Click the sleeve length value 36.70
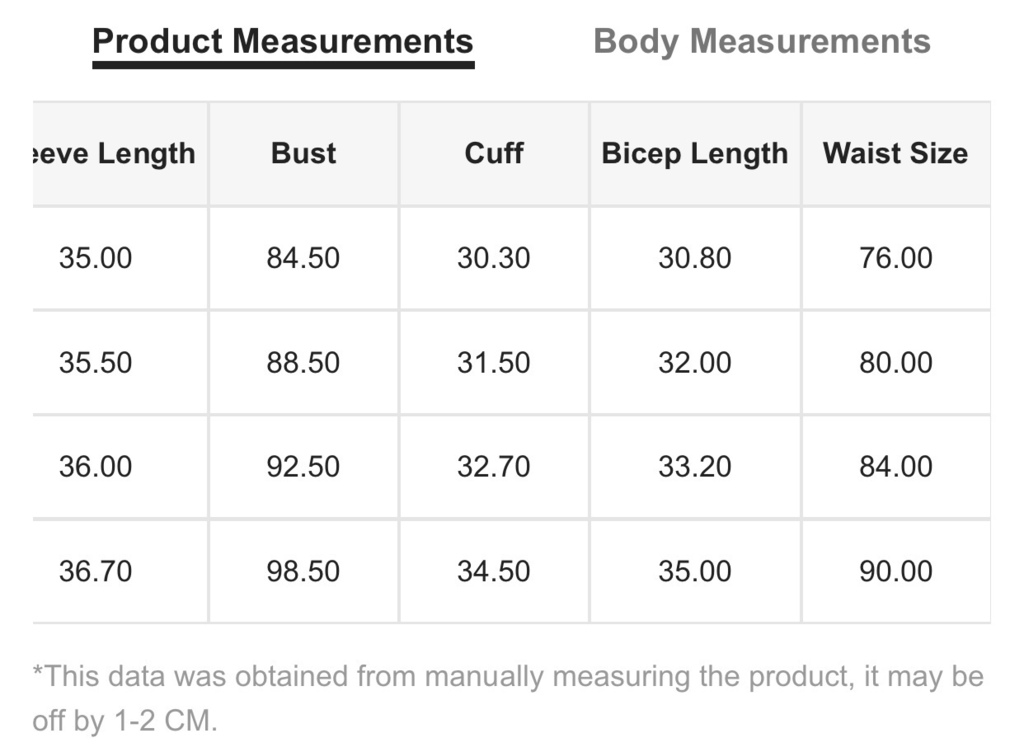 coord(95,571)
